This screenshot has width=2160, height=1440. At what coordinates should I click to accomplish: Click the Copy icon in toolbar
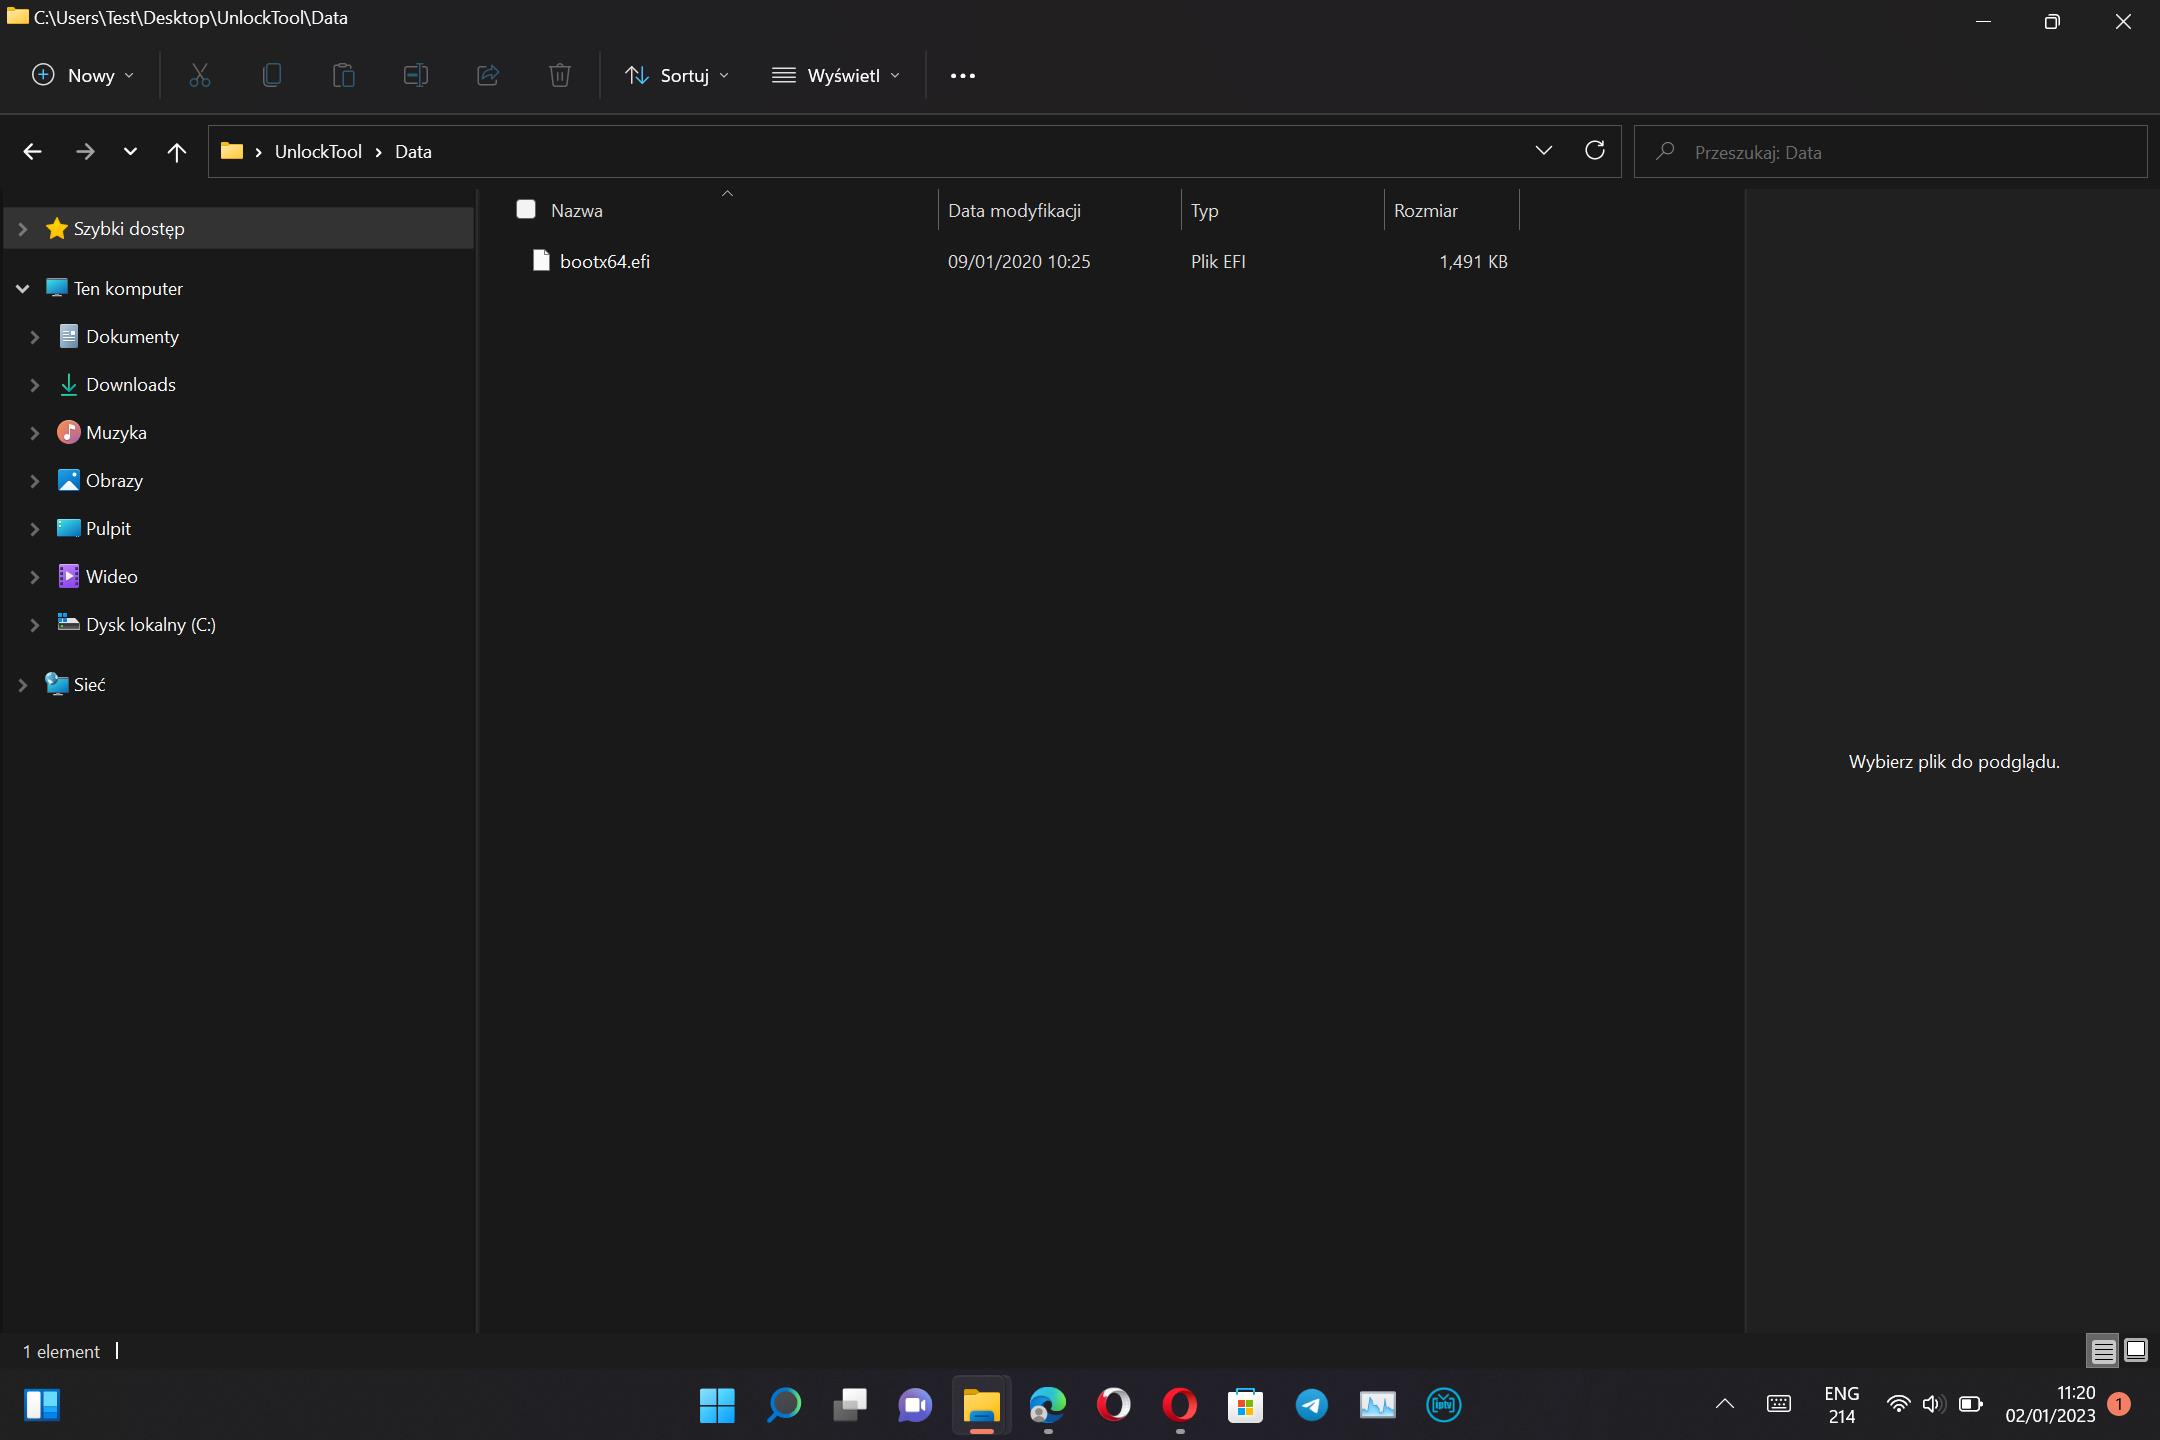(272, 75)
